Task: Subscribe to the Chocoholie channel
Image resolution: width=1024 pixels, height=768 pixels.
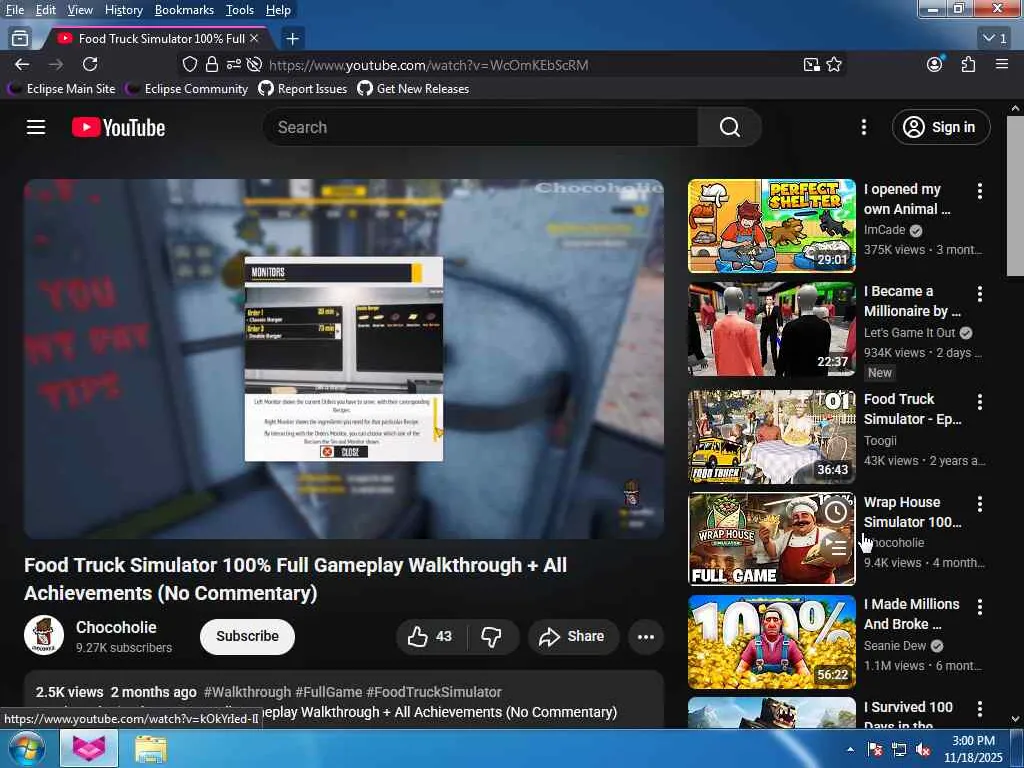Action: pyautogui.click(x=247, y=636)
